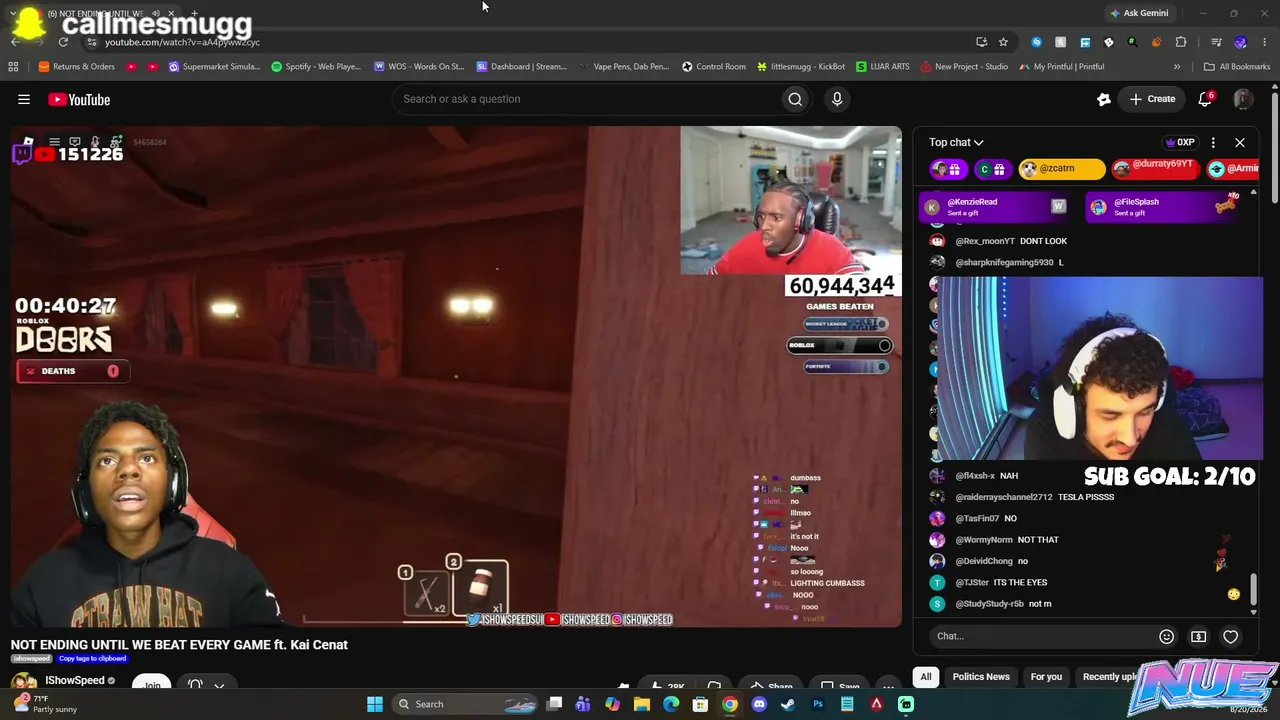Open the littlesmugg - KickBot bookmark
Image resolution: width=1280 pixels, height=720 pixels.
(801, 67)
